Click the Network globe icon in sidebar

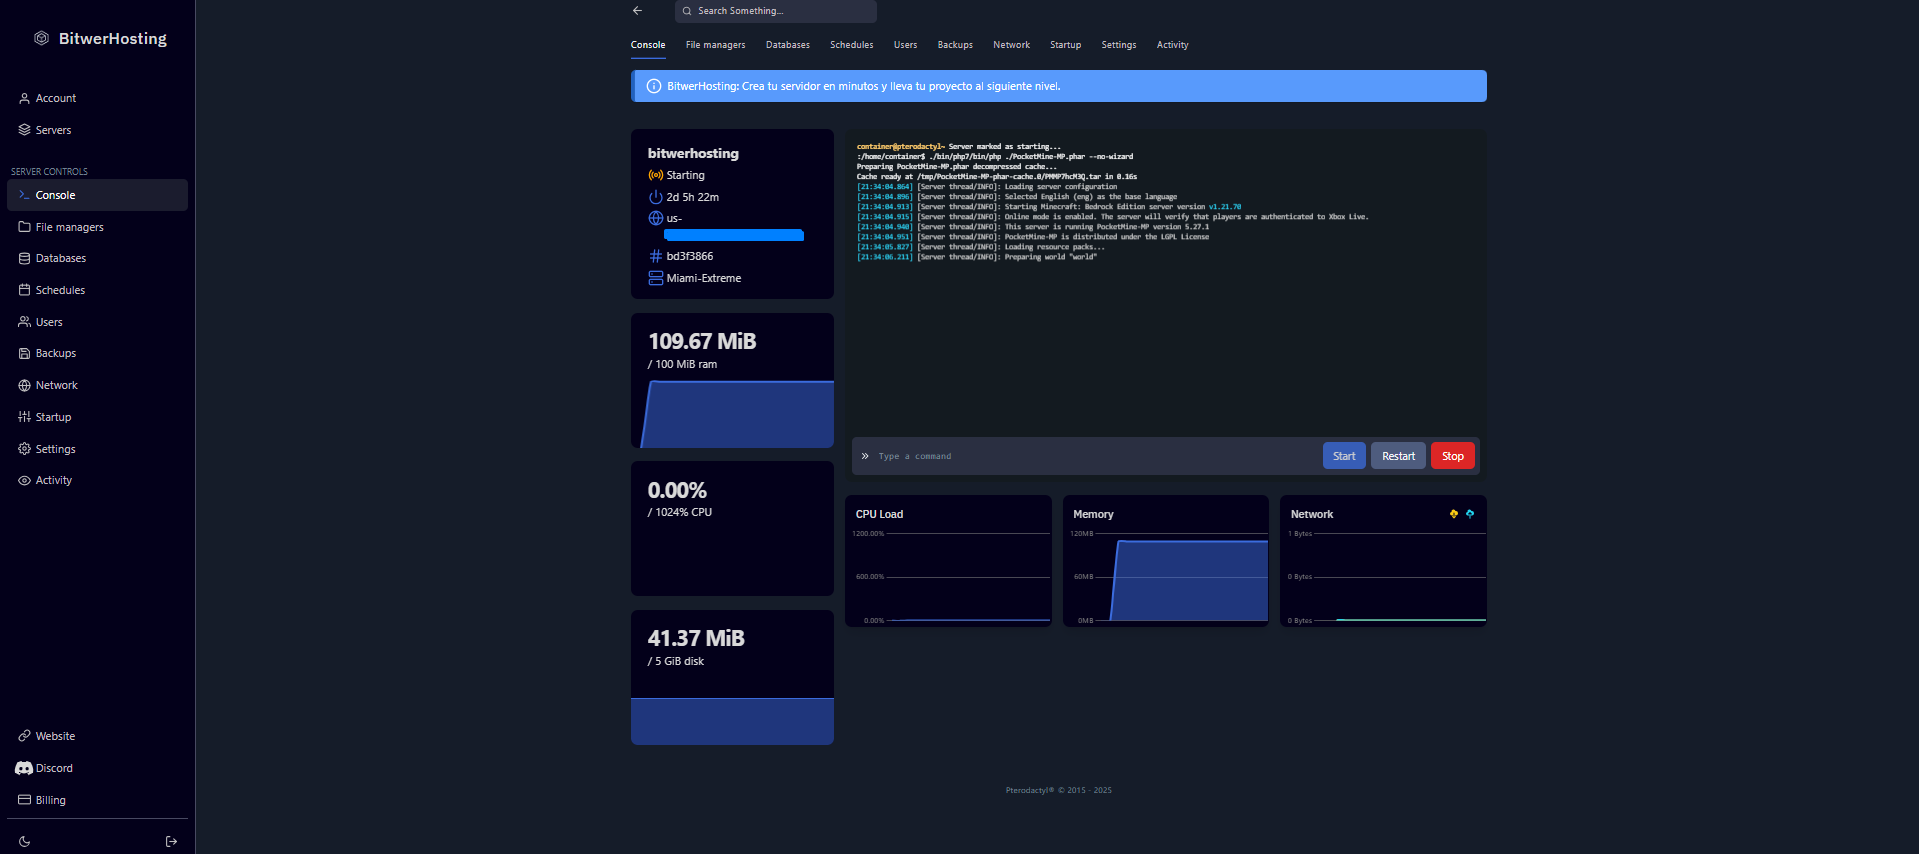click(x=24, y=385)
